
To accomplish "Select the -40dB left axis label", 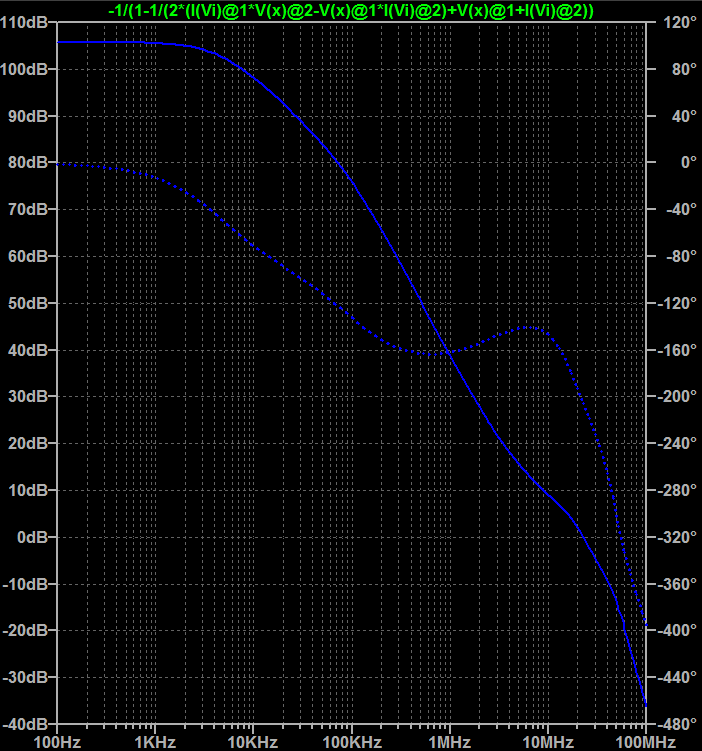I will pyautogui.click(x=25, y=724).
